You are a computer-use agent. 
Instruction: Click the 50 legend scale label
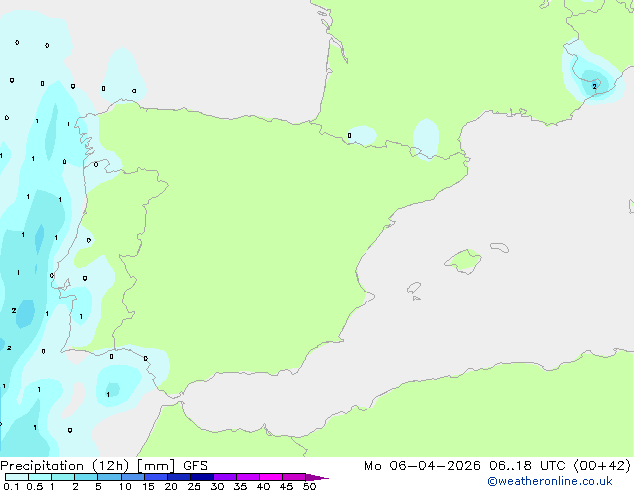point(310,486)
